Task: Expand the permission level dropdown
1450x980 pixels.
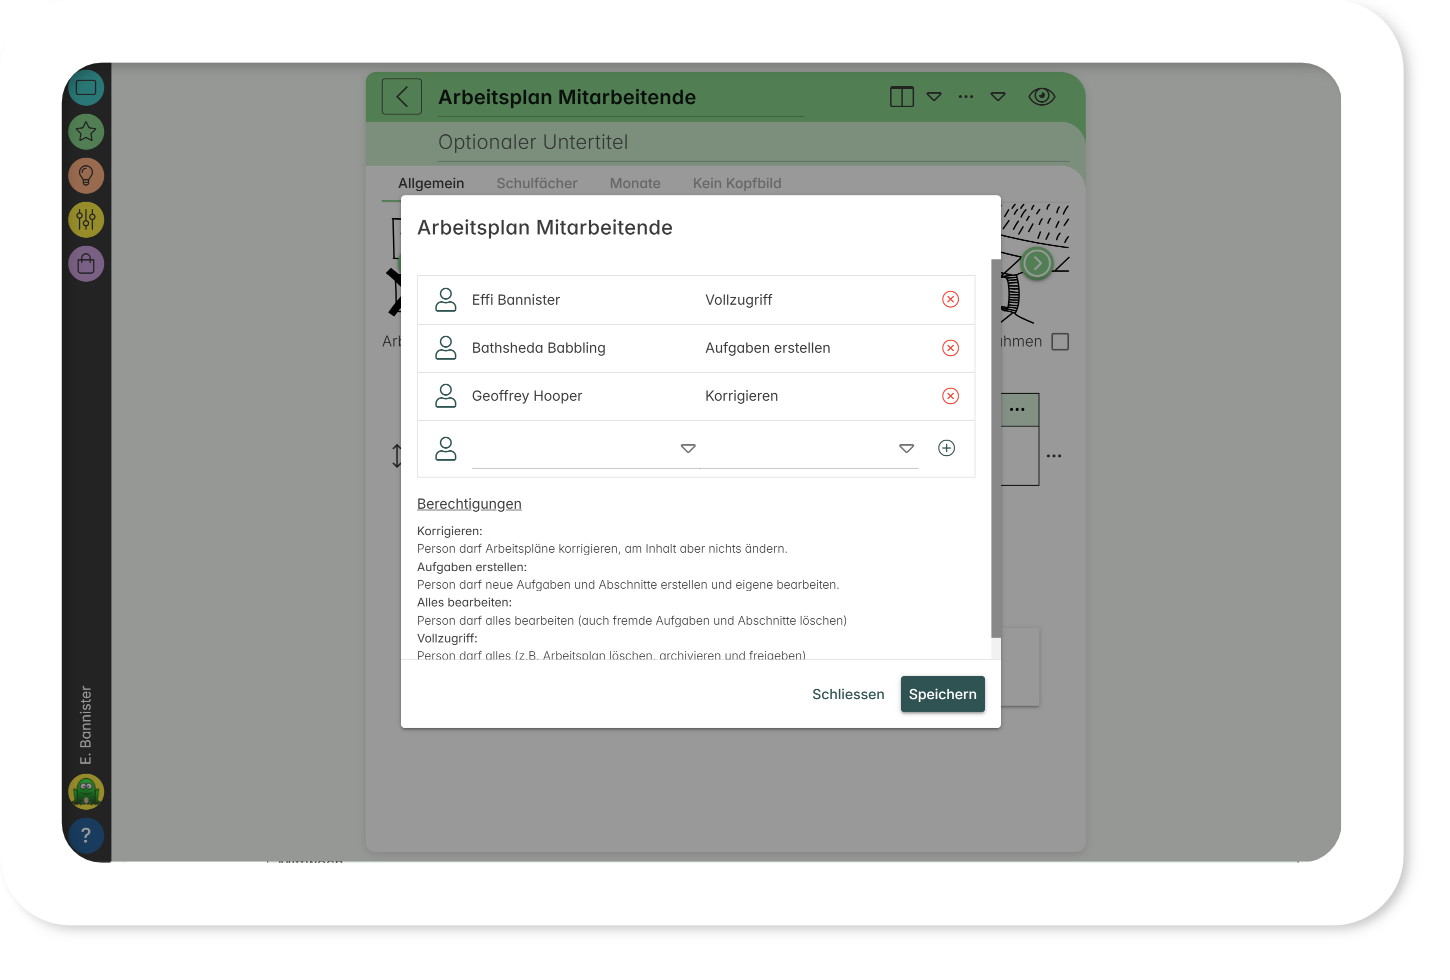Action: click(x=906, y=449)
